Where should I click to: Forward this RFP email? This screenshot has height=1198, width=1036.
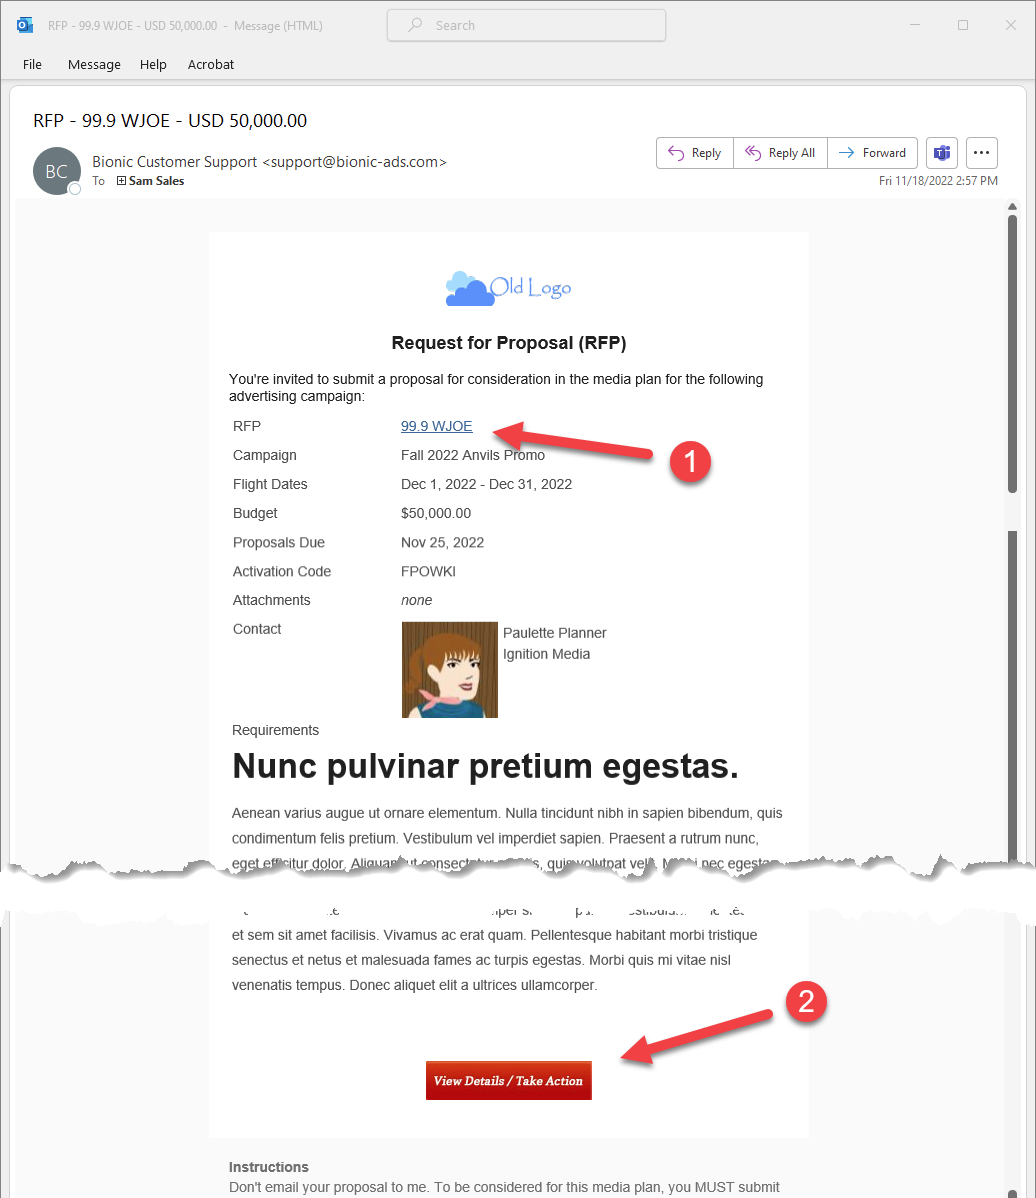click(x=872, y=153)
